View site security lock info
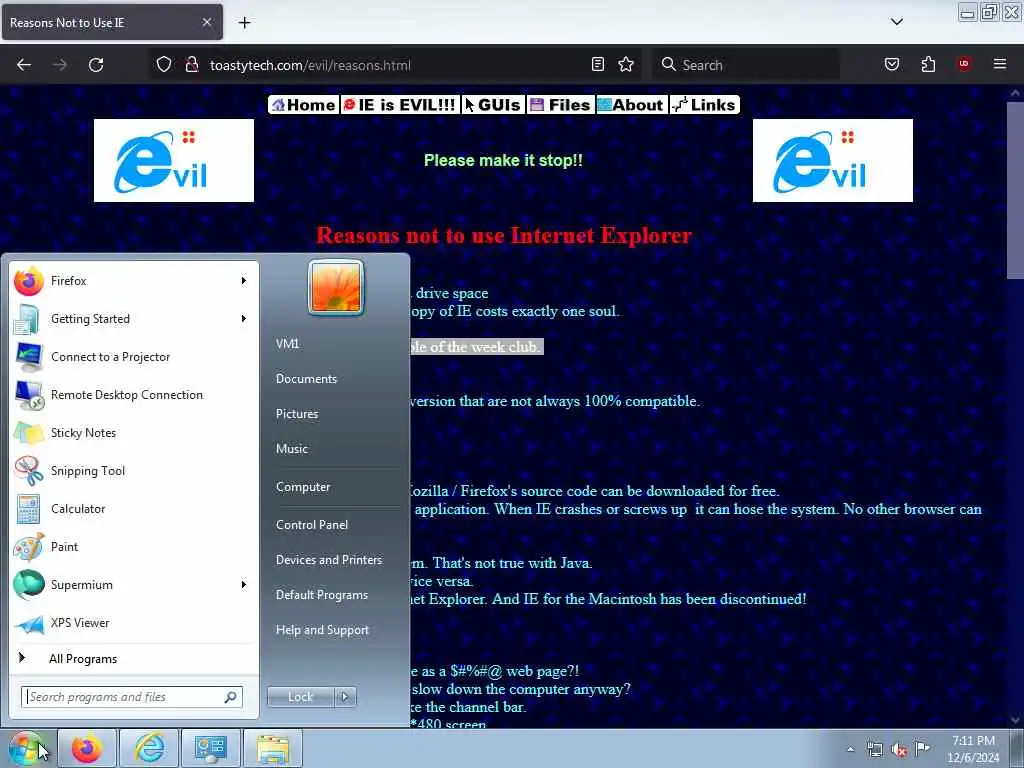The width and height of the screenshot is (1024, 768). (x=192, y=64)
